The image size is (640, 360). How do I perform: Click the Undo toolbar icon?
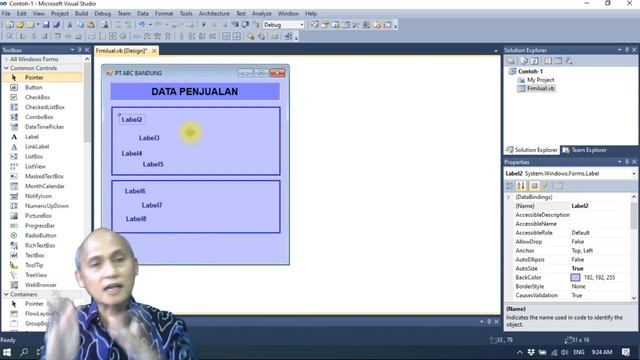click(x=142, y=25)
